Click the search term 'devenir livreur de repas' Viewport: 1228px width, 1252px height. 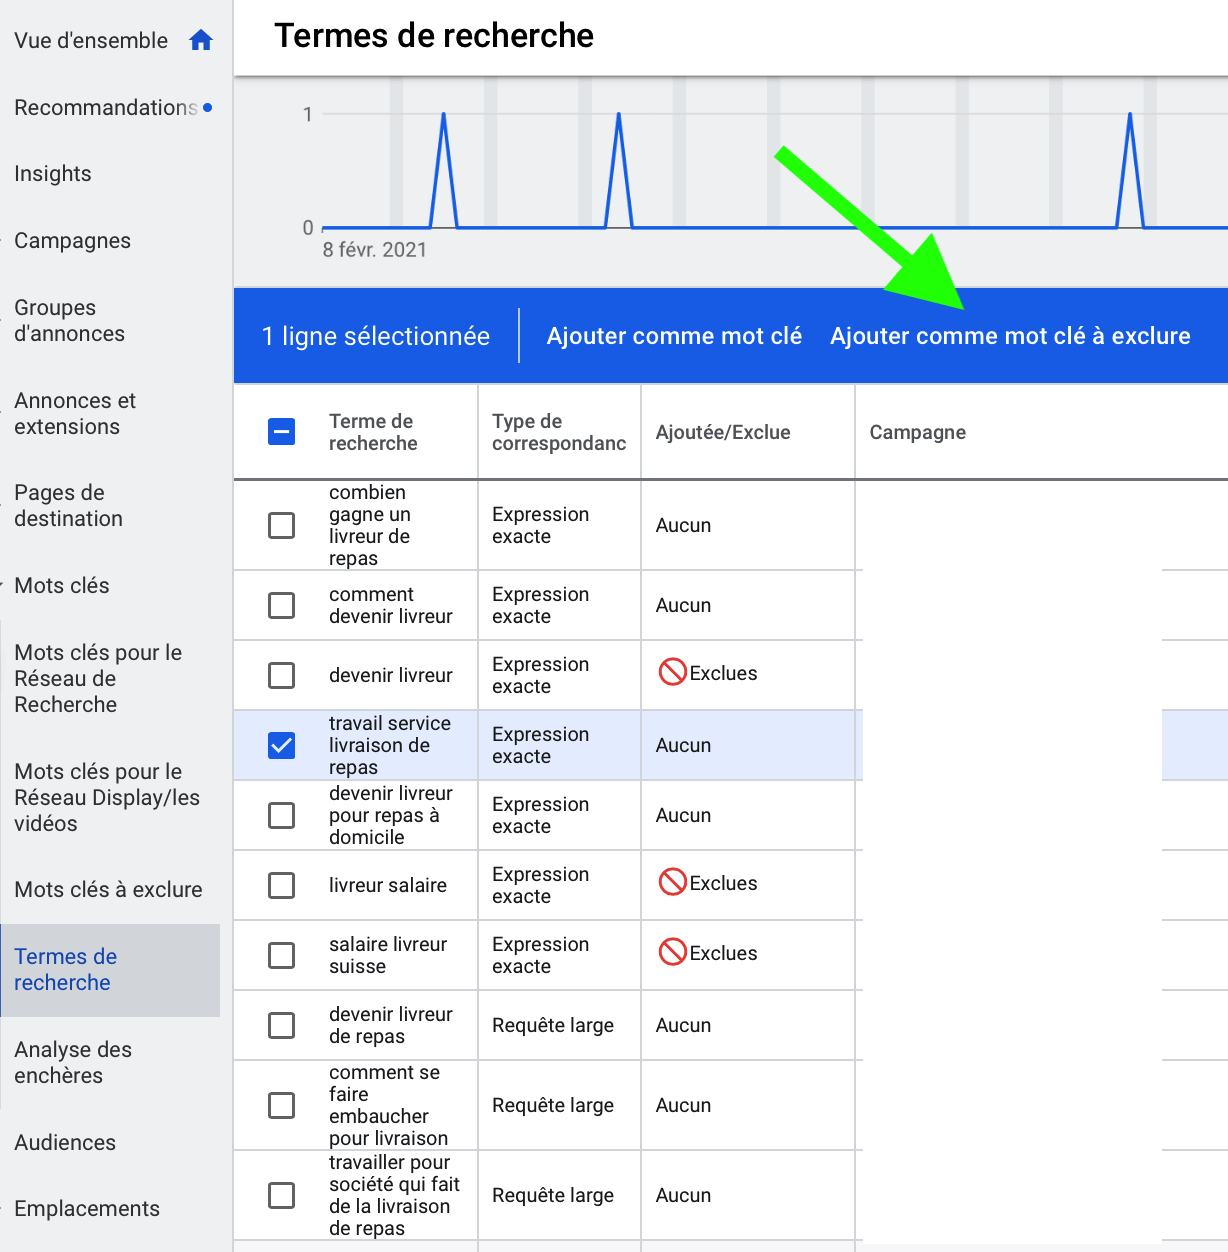tap(391, 1025)
